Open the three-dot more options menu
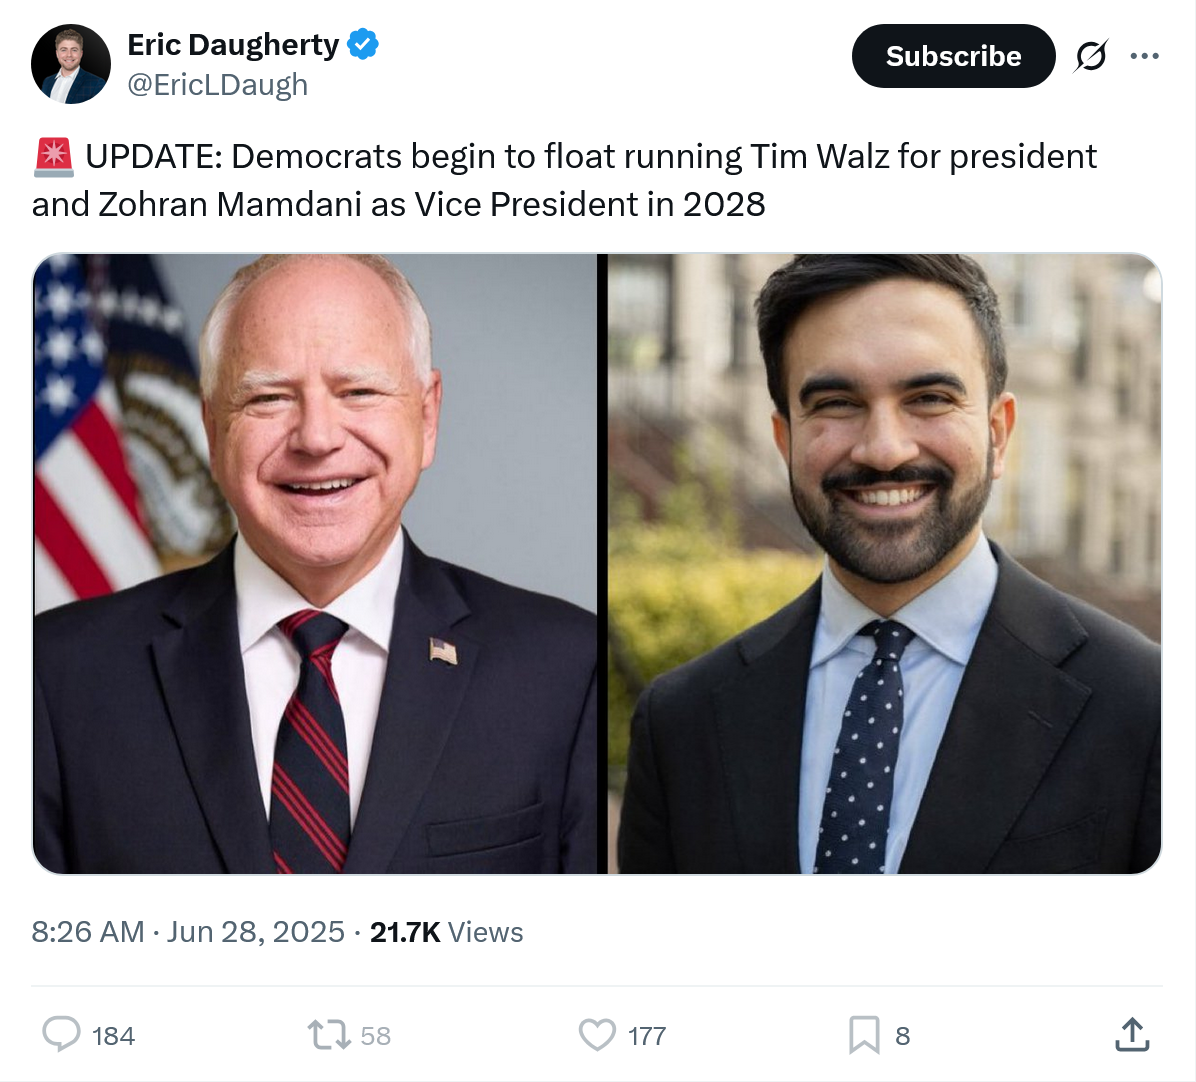This screenshot has height=1082, width=1196. (1144, 56)
